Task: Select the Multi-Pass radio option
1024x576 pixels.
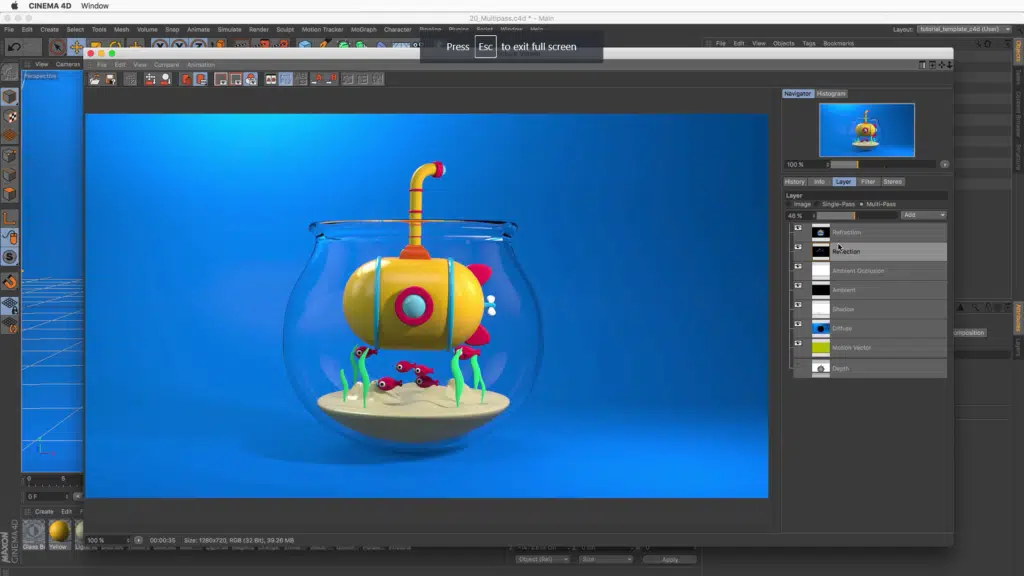Action: (862, 204)
